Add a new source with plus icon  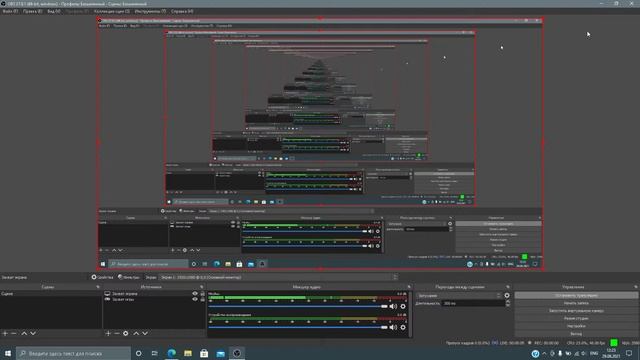coord(108,333)
